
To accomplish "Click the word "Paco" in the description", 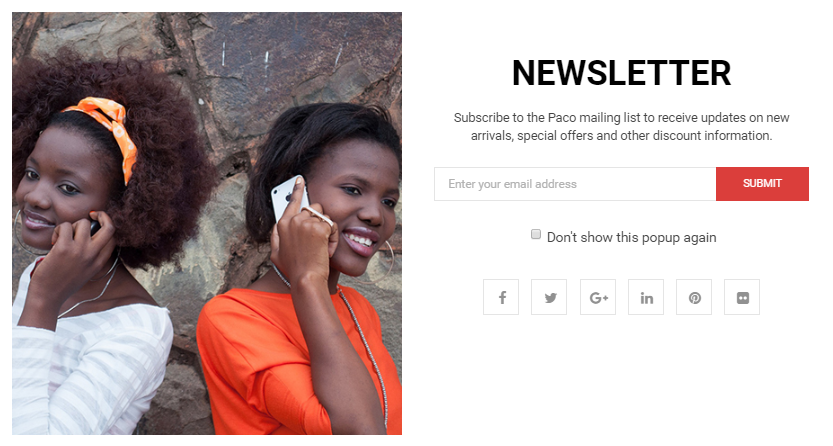I will pyautogui.click(x=562, y=117).
